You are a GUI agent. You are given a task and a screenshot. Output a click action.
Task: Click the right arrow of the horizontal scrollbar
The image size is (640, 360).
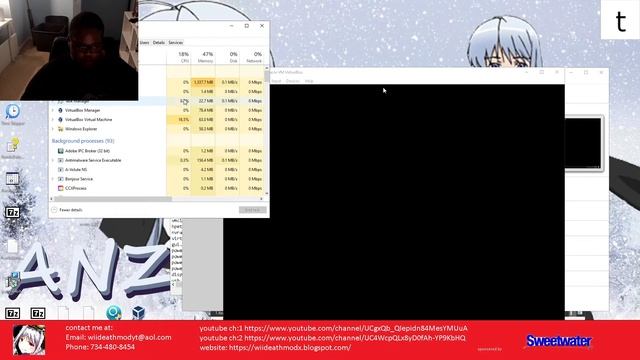262,199
